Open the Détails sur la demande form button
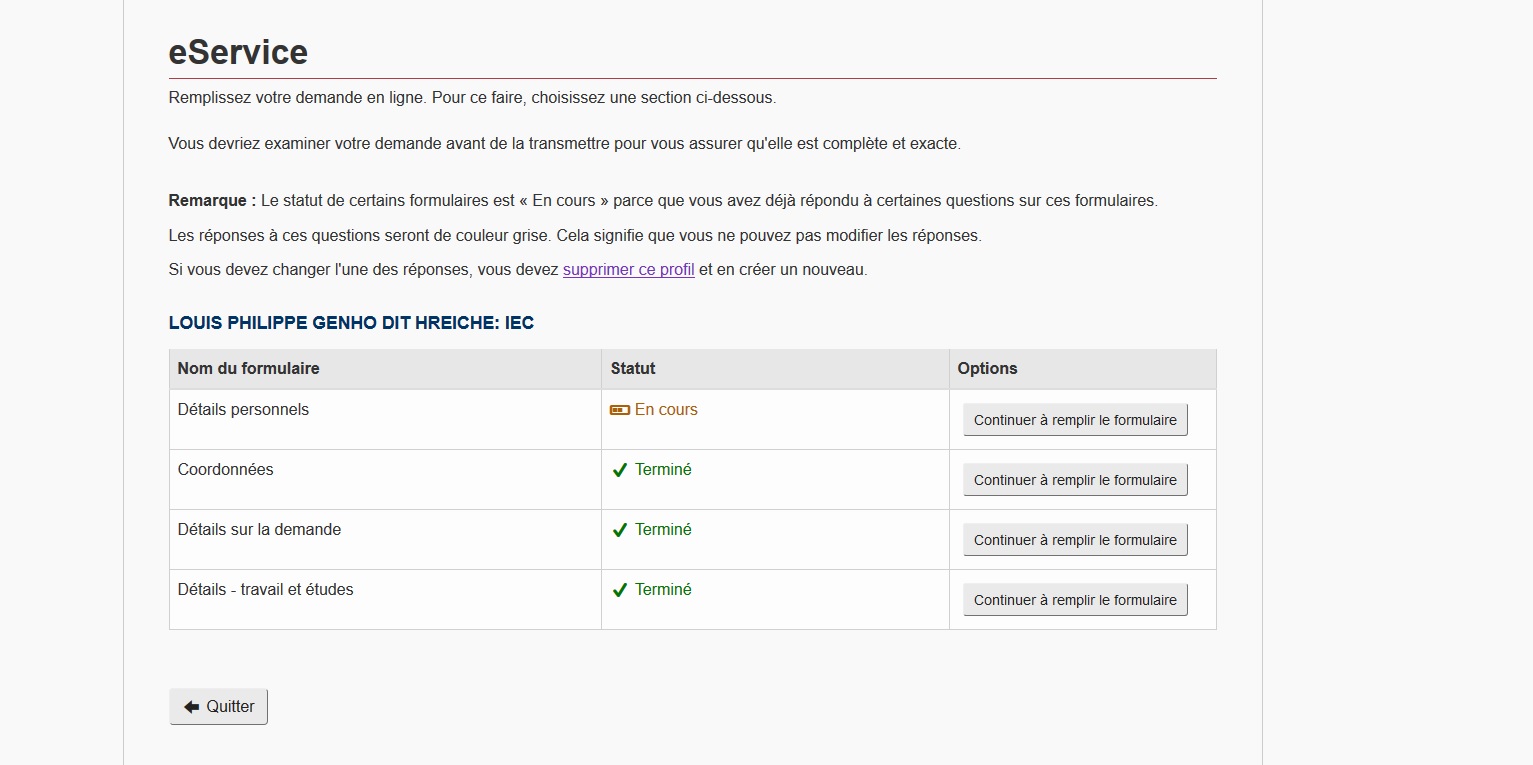The width and height of the screenshot is (1533, 765). coord(1075,540)
